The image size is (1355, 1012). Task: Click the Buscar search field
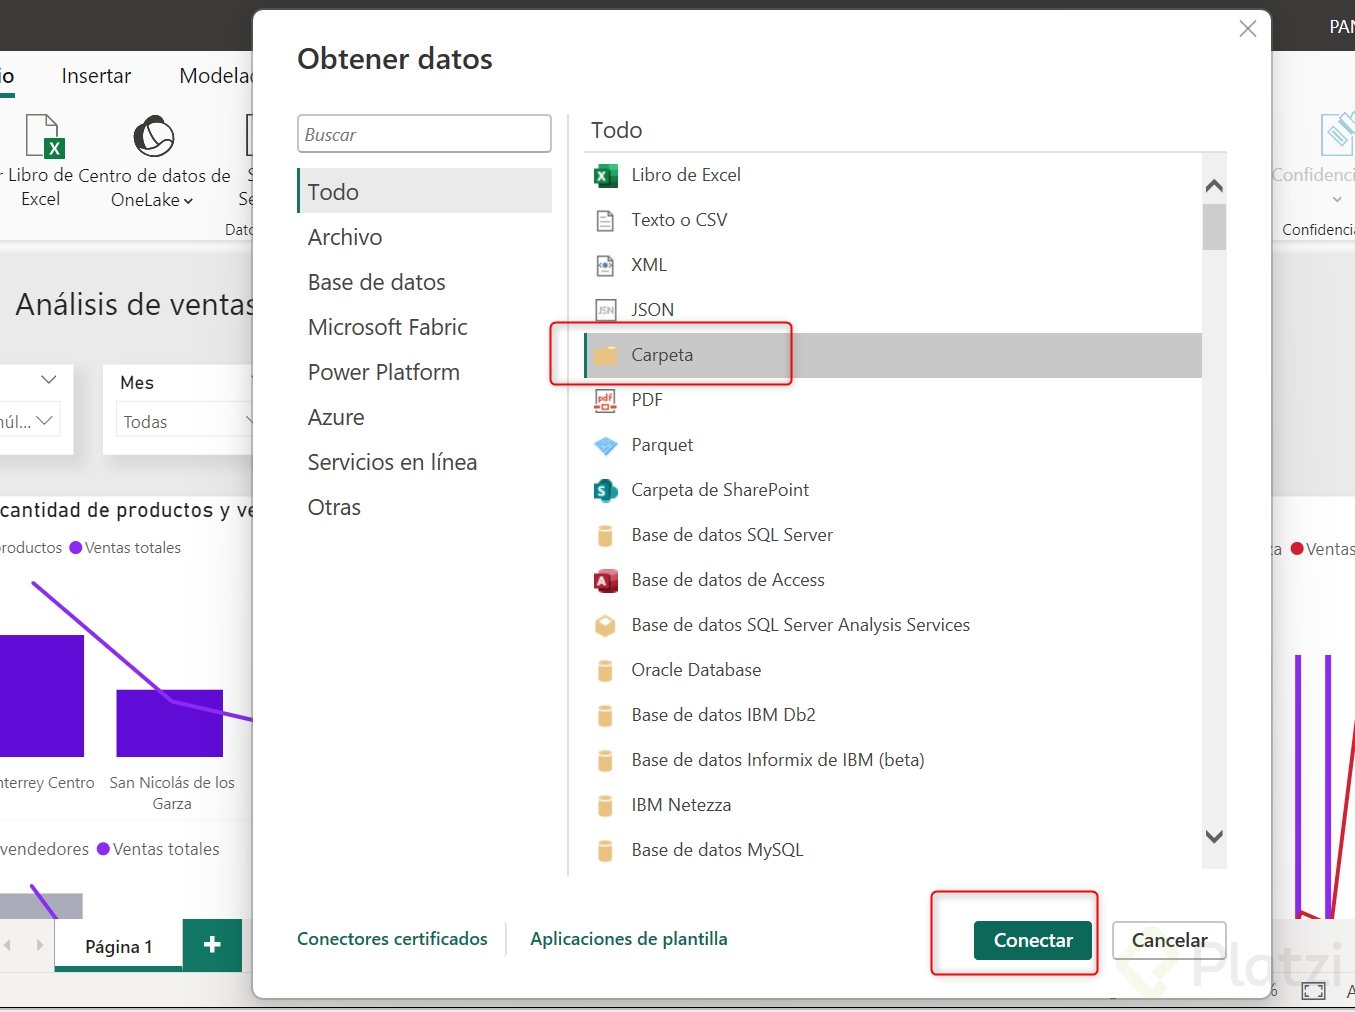424,134
